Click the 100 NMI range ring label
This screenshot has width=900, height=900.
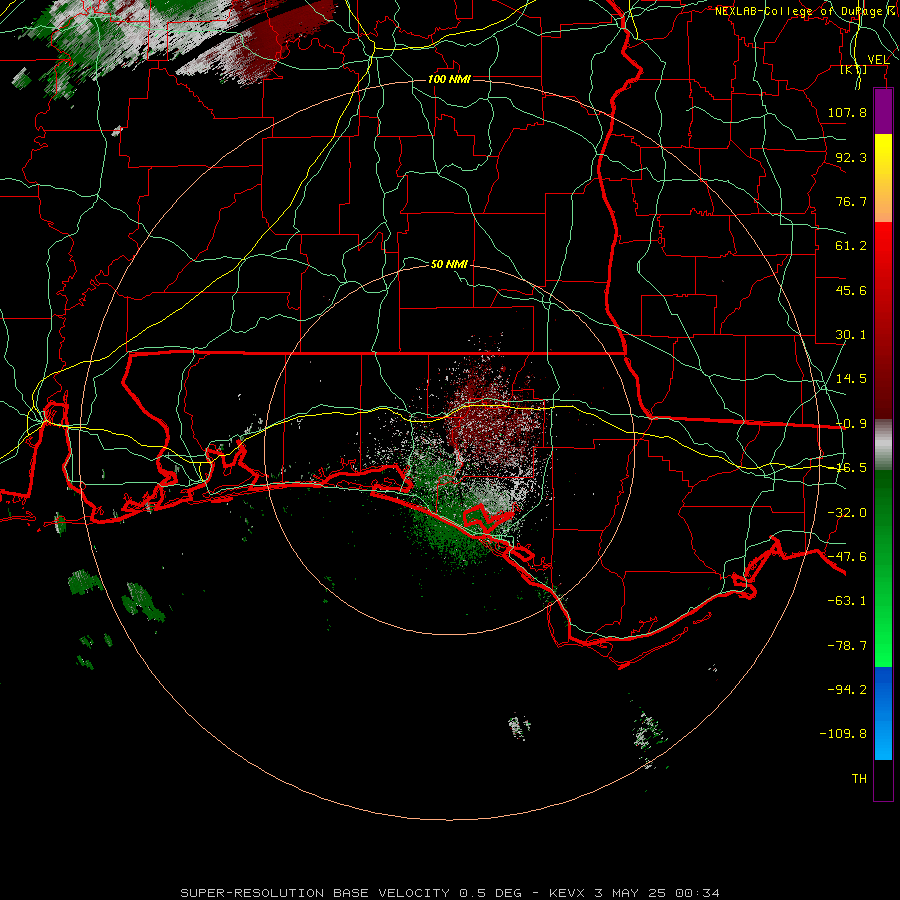point(449,79)
